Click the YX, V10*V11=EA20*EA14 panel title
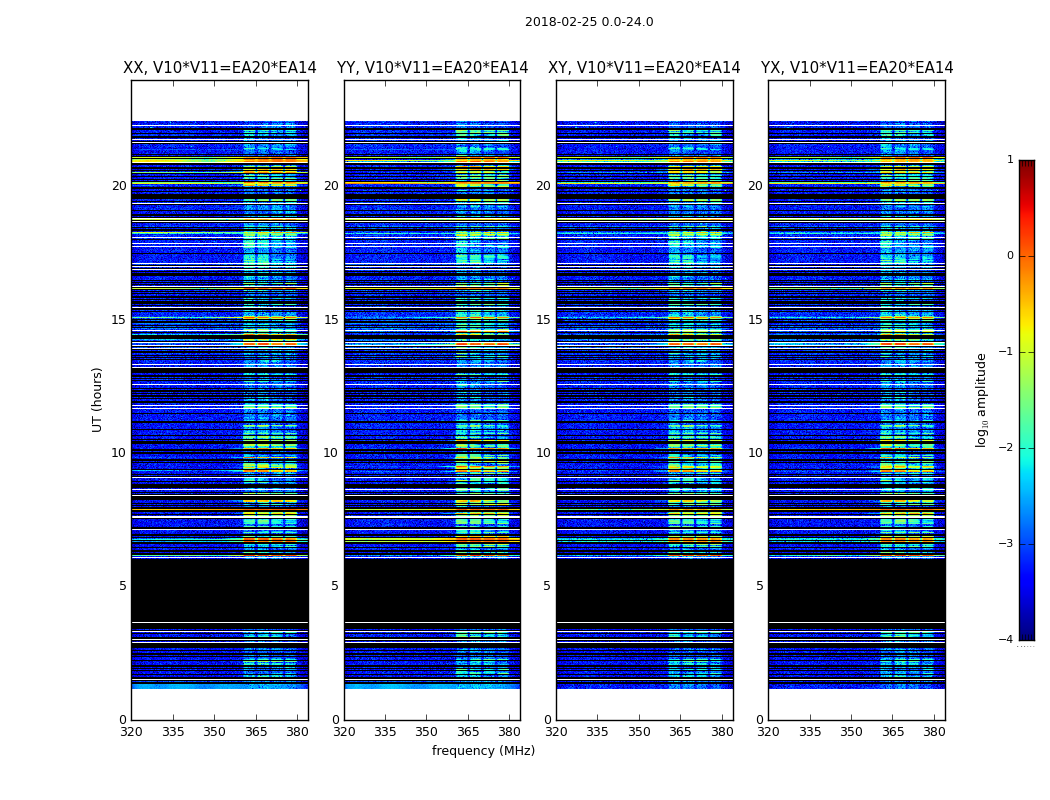 click(856, 68)
